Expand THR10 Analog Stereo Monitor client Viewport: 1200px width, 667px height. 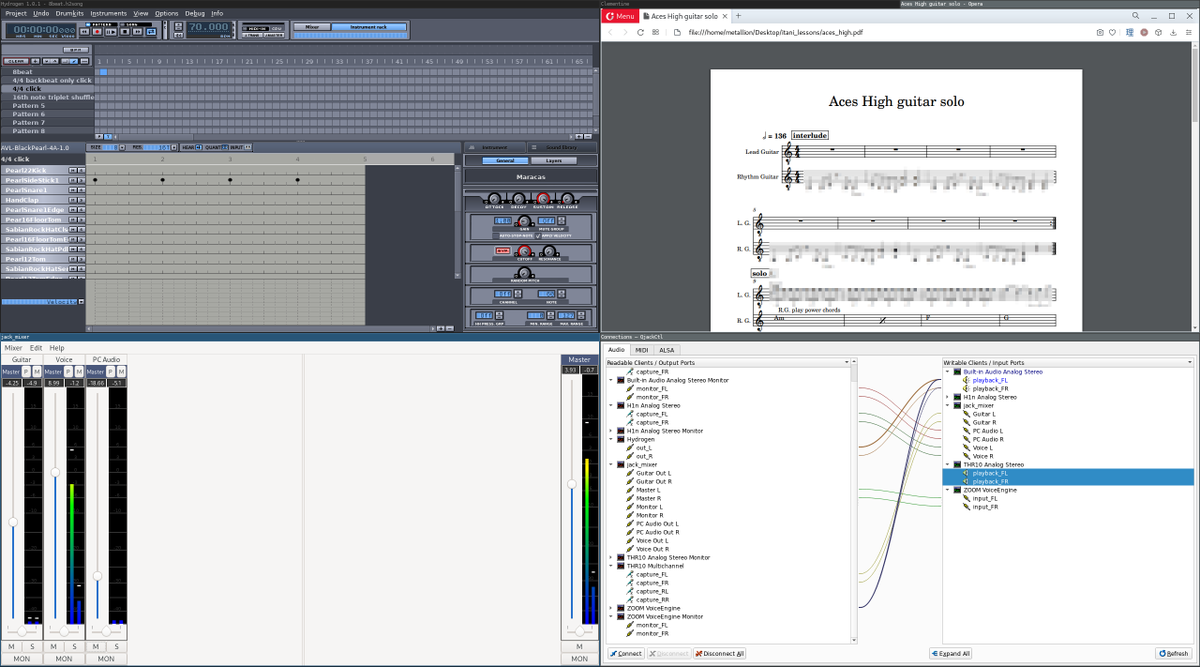tap(611, 557)
